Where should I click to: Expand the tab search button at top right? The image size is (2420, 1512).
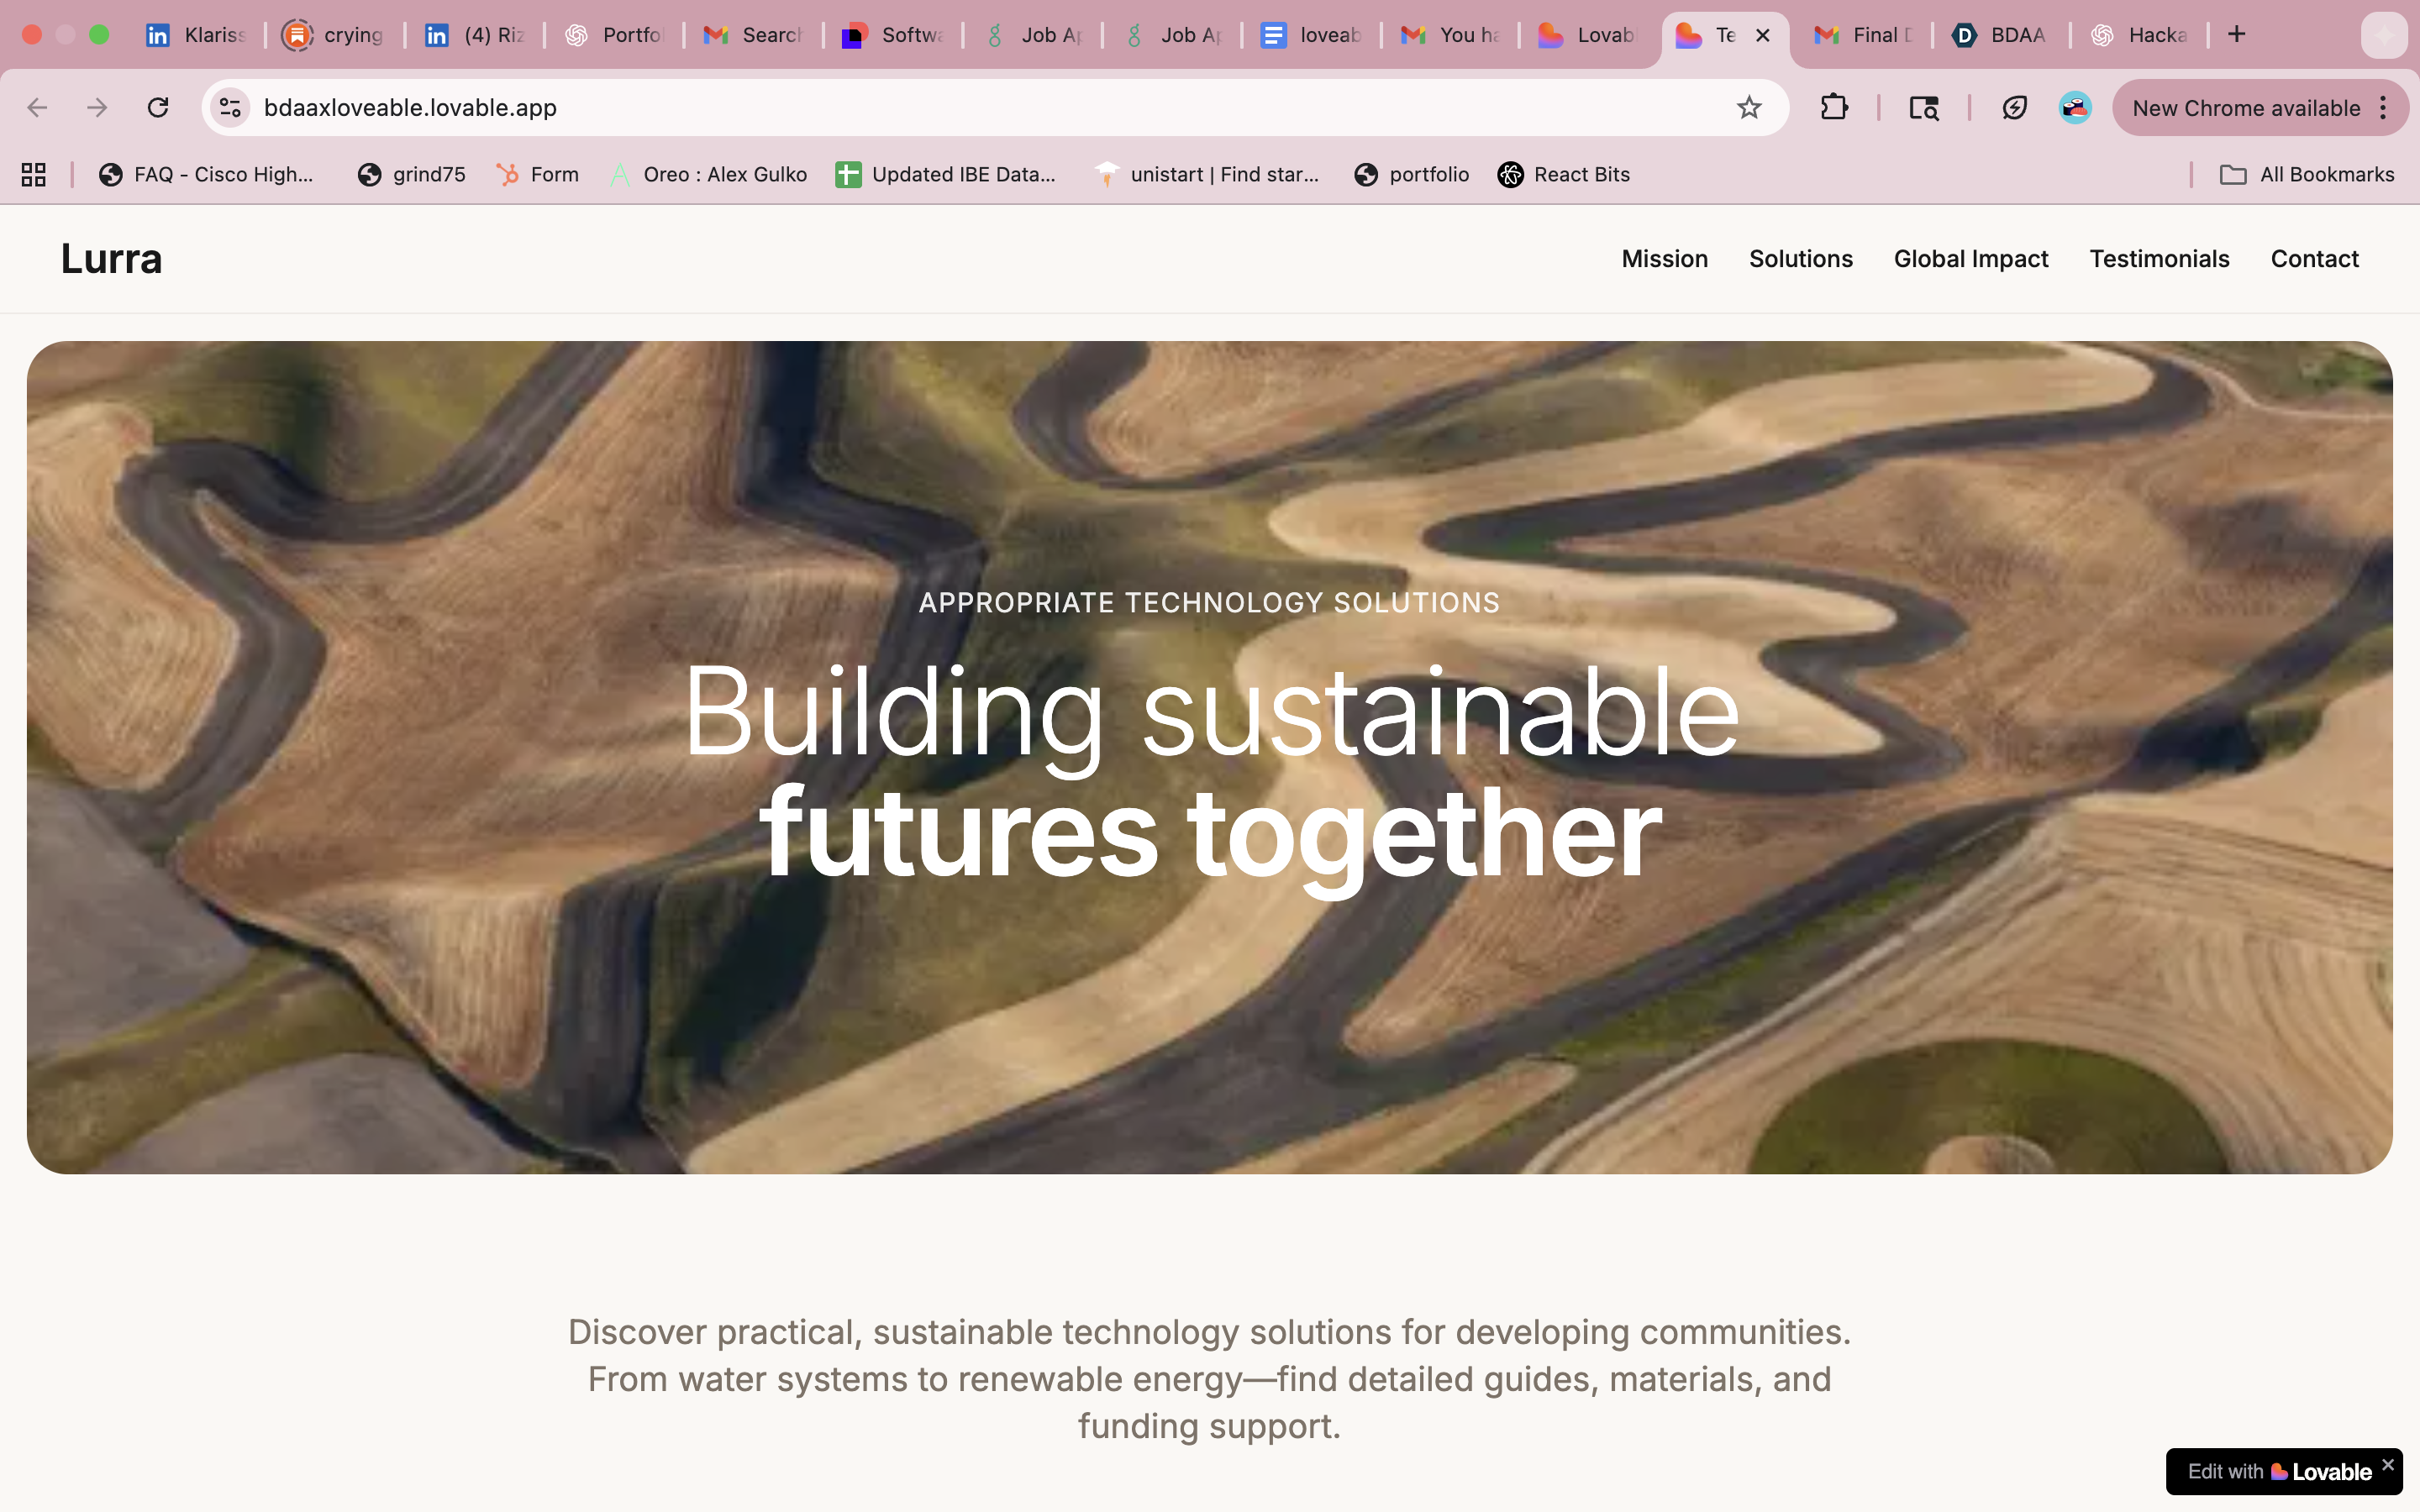(x=2384, y=36)
